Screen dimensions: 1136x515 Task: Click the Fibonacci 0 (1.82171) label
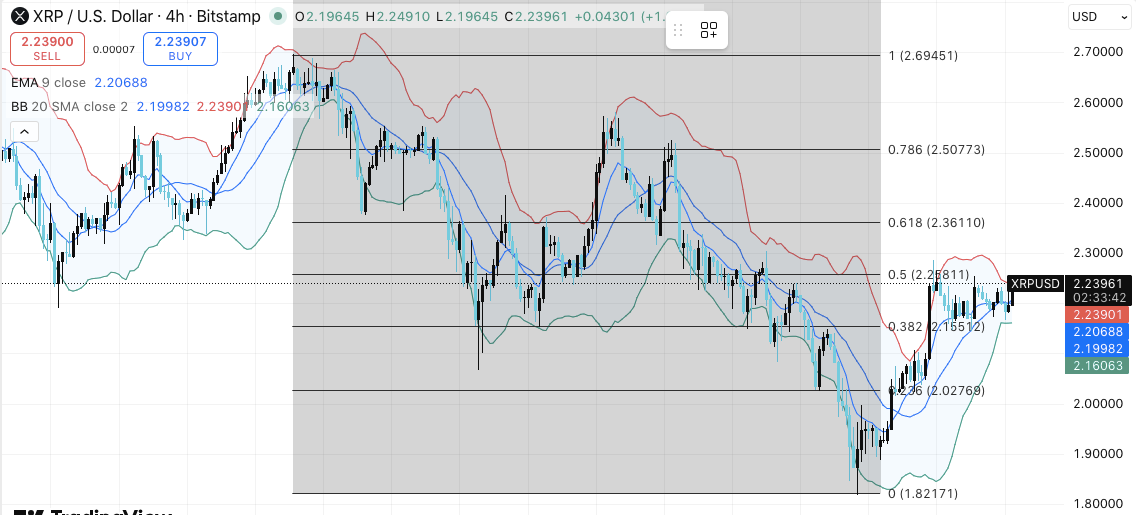tap(923, 494)
